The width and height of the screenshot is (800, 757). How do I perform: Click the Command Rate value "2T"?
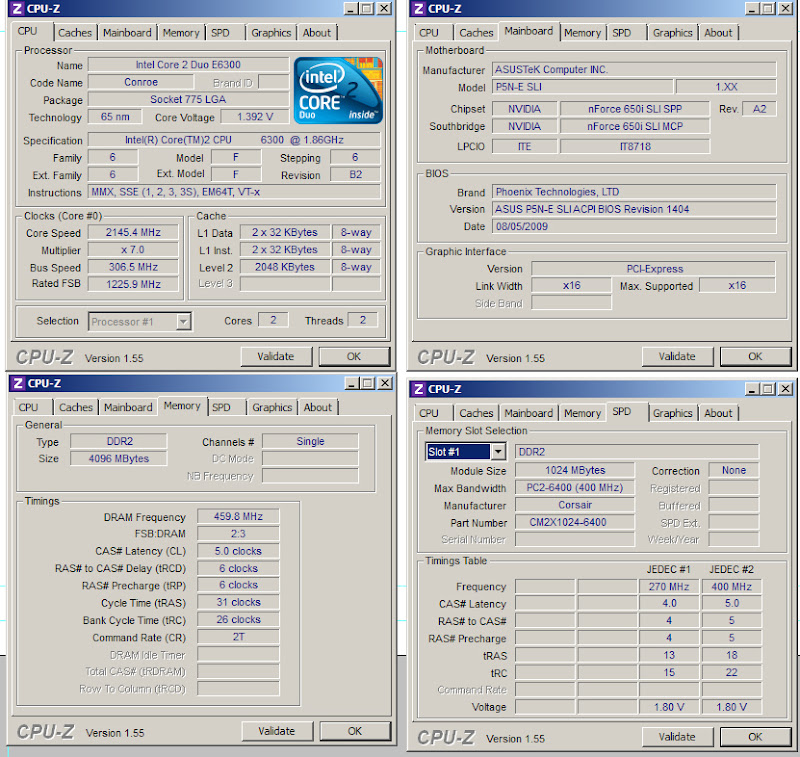[238, 637]
